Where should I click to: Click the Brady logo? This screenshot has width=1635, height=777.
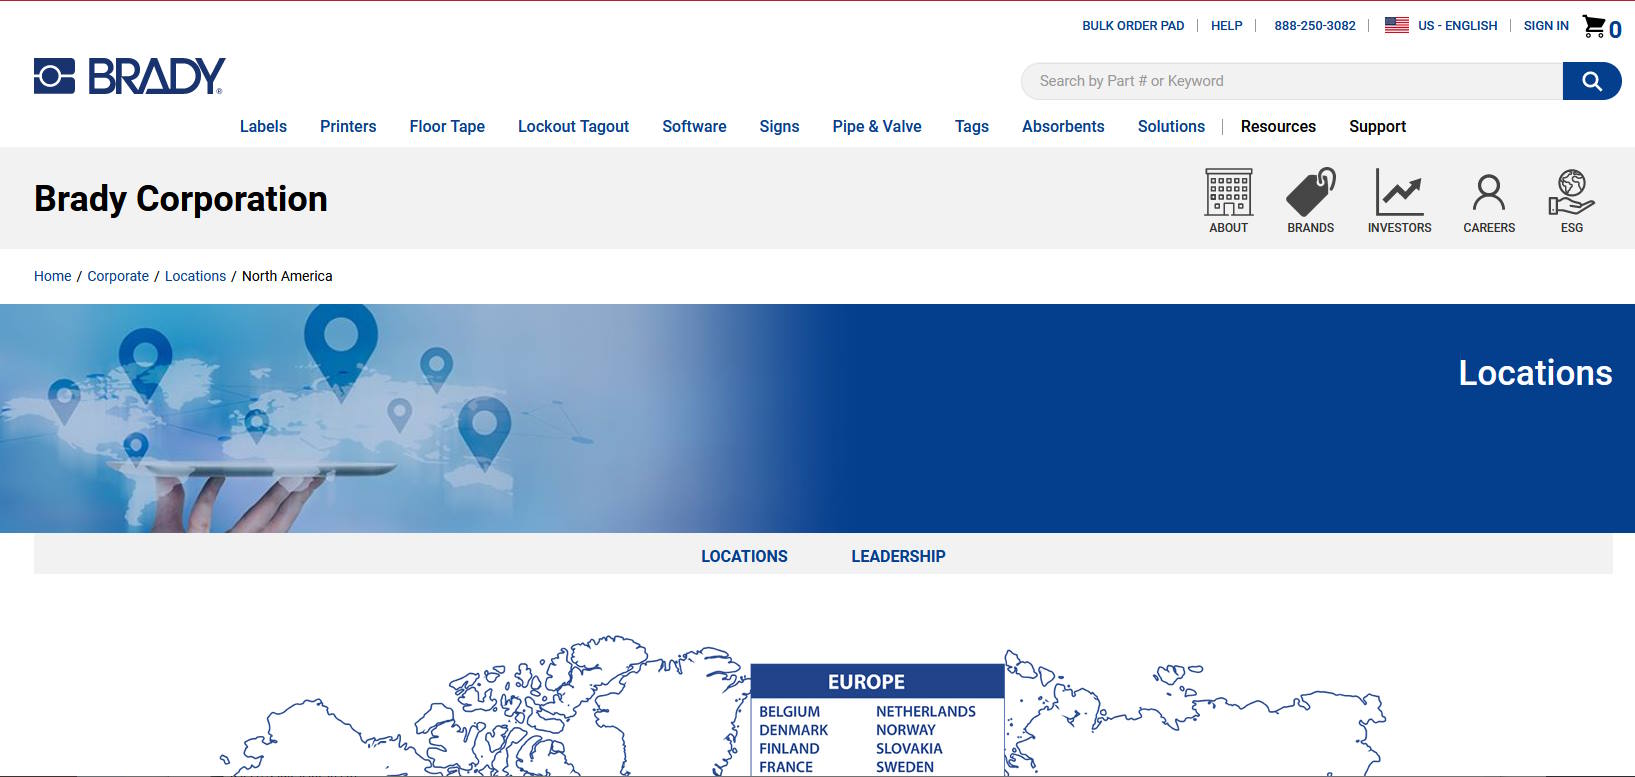129,76
